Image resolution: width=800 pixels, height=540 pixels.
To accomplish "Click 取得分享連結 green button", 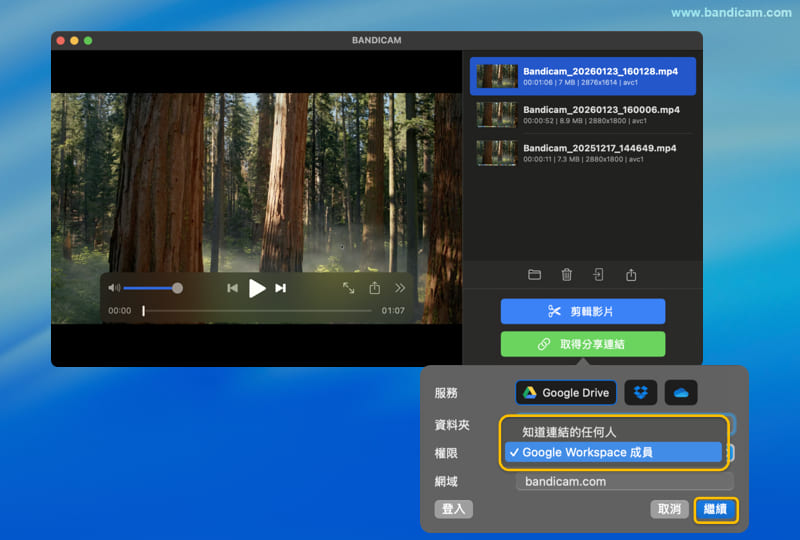I will pos(582,344).
